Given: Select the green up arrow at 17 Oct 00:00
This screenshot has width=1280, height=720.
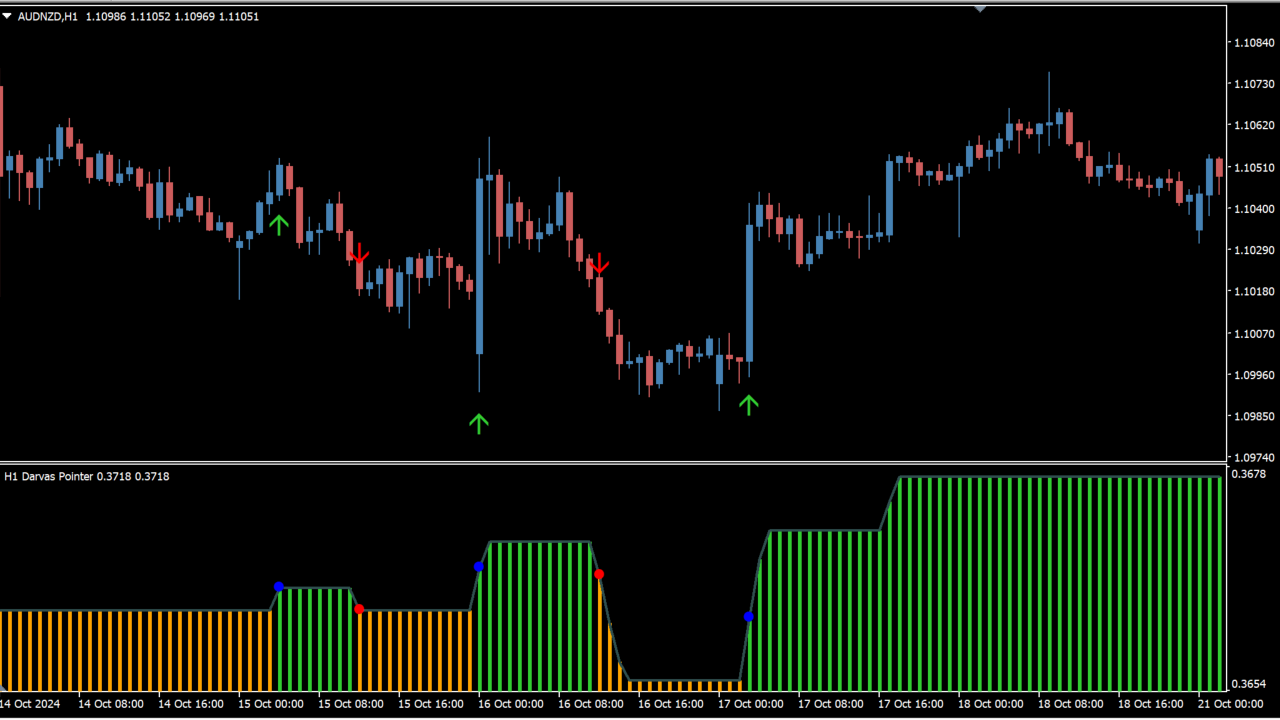Looking at the screenshot, I should (x=749, y=404).
